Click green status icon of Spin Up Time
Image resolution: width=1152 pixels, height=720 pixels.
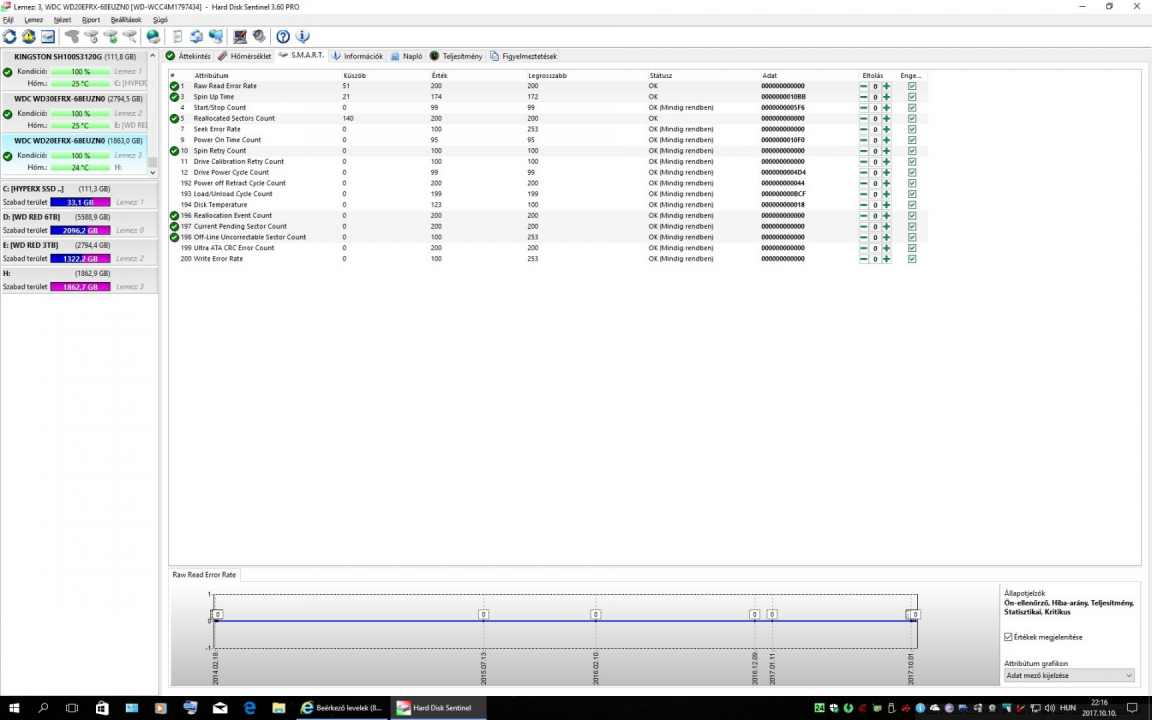point(174,97)
